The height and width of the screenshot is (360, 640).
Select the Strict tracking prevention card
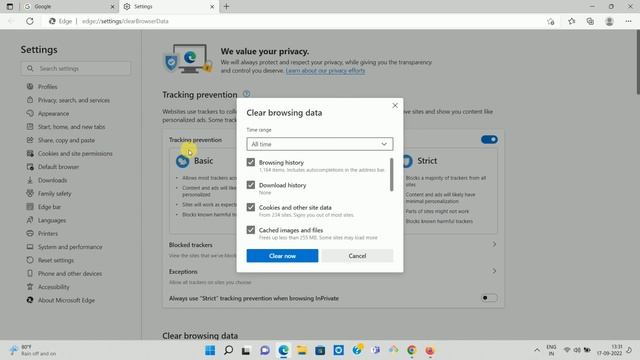[450, 190]
